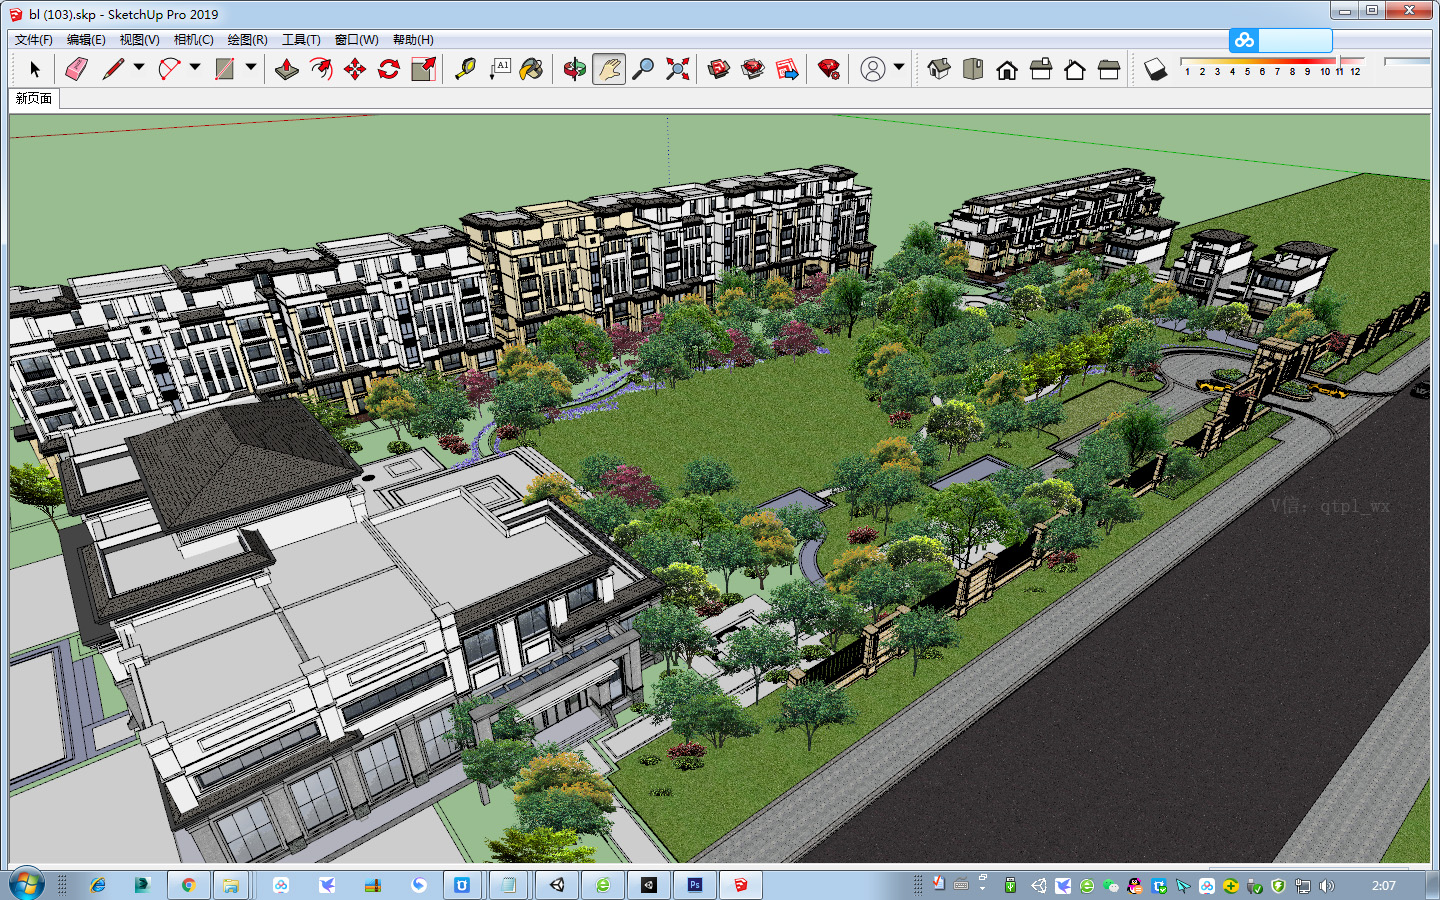Viewport: 1440px width, 900px height.
Task: Click Send to LayOut icon
Action: pos(787,69)
